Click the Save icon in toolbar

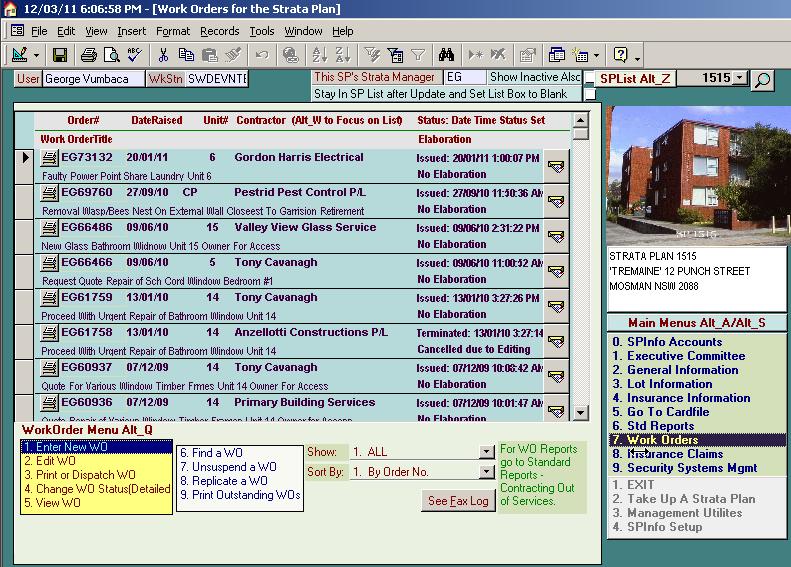pyautogui.click(x=60, y=55)
